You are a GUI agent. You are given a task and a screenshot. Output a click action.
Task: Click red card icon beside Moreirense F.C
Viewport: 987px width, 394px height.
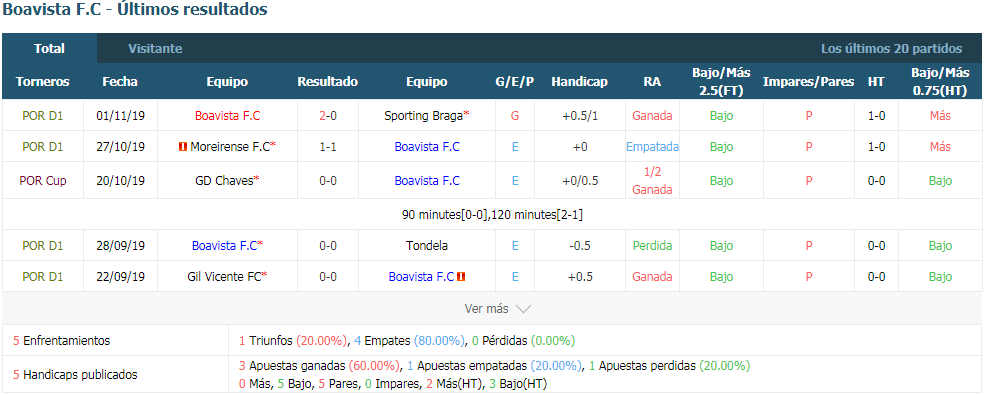coord(183,147)
